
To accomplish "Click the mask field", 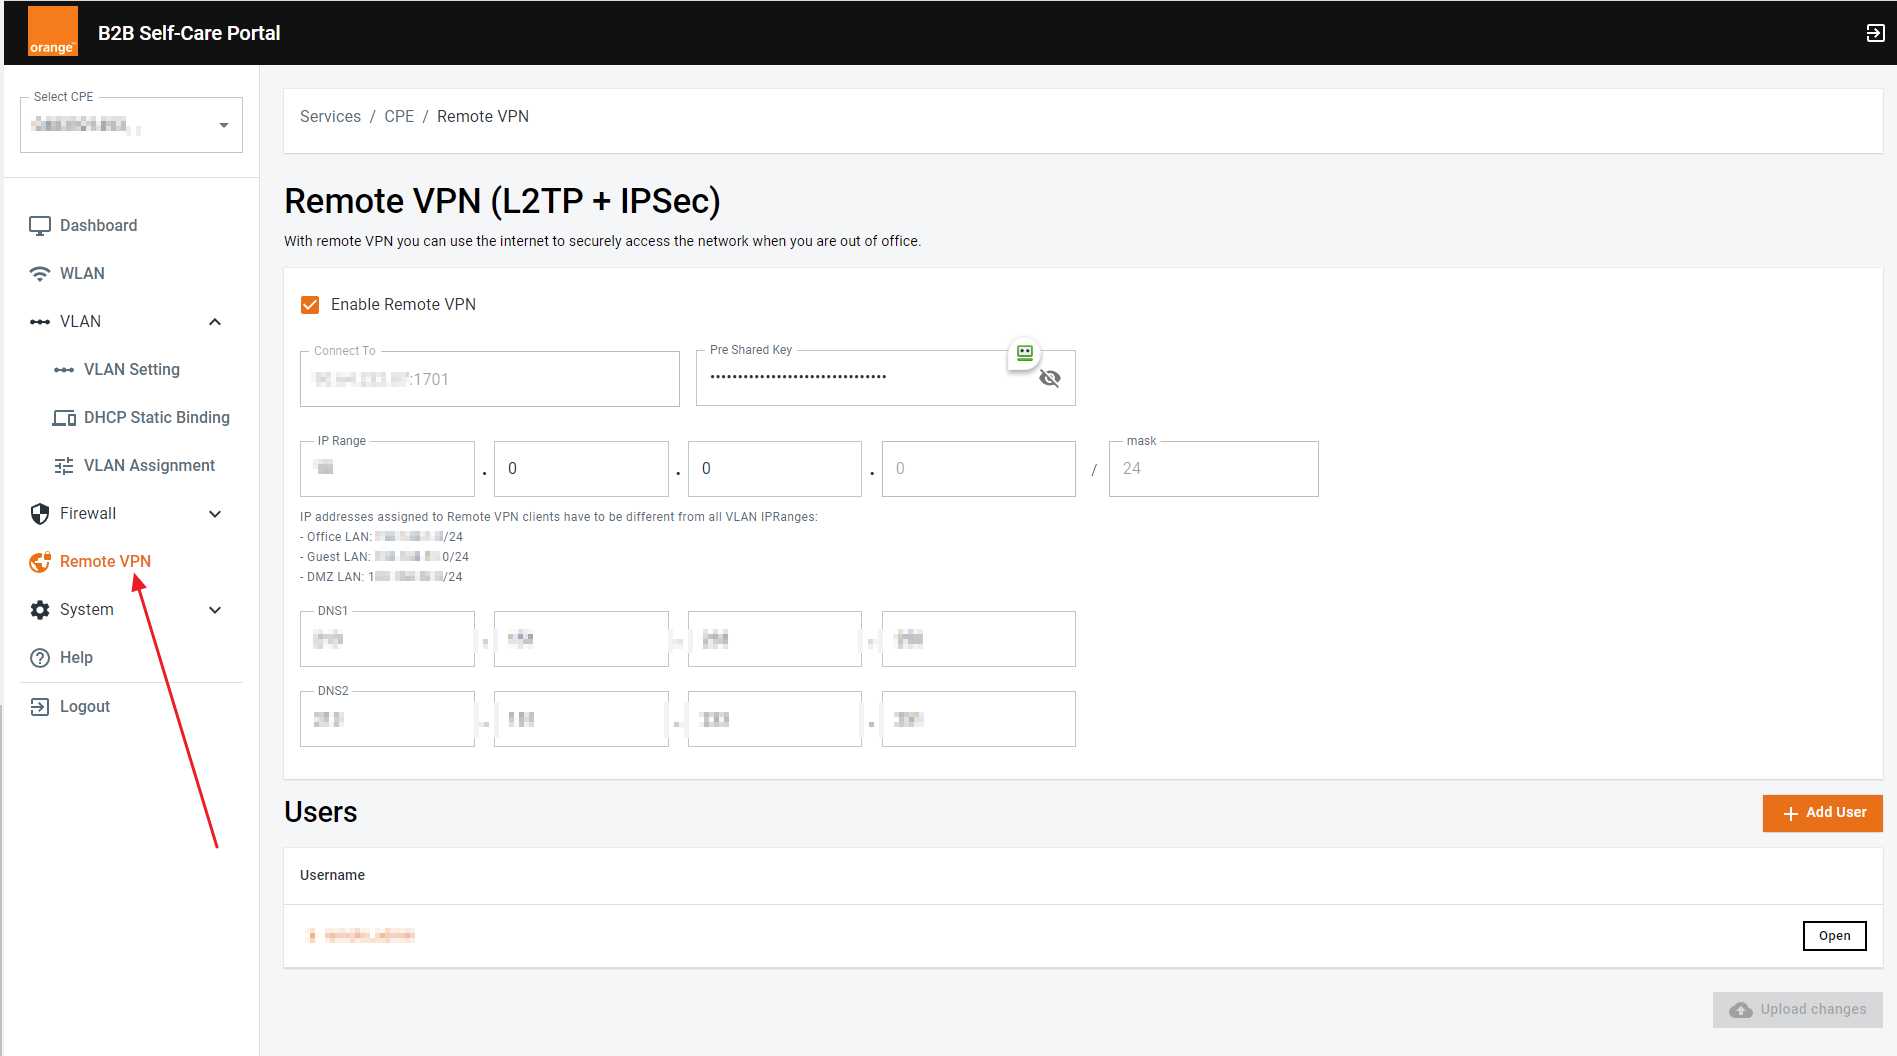I will pyautogui.click(x=1214, y=469).
